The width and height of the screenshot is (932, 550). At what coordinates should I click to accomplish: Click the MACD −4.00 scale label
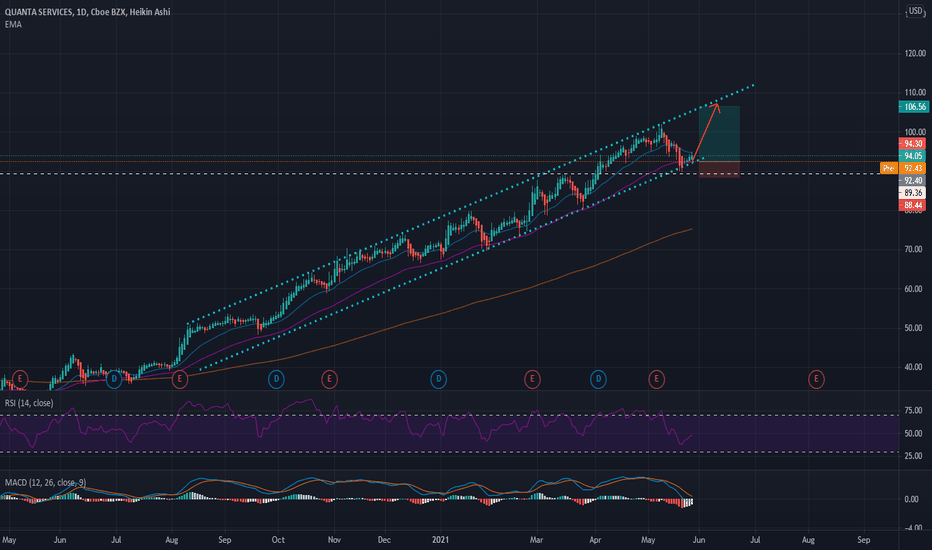point(912,527)
